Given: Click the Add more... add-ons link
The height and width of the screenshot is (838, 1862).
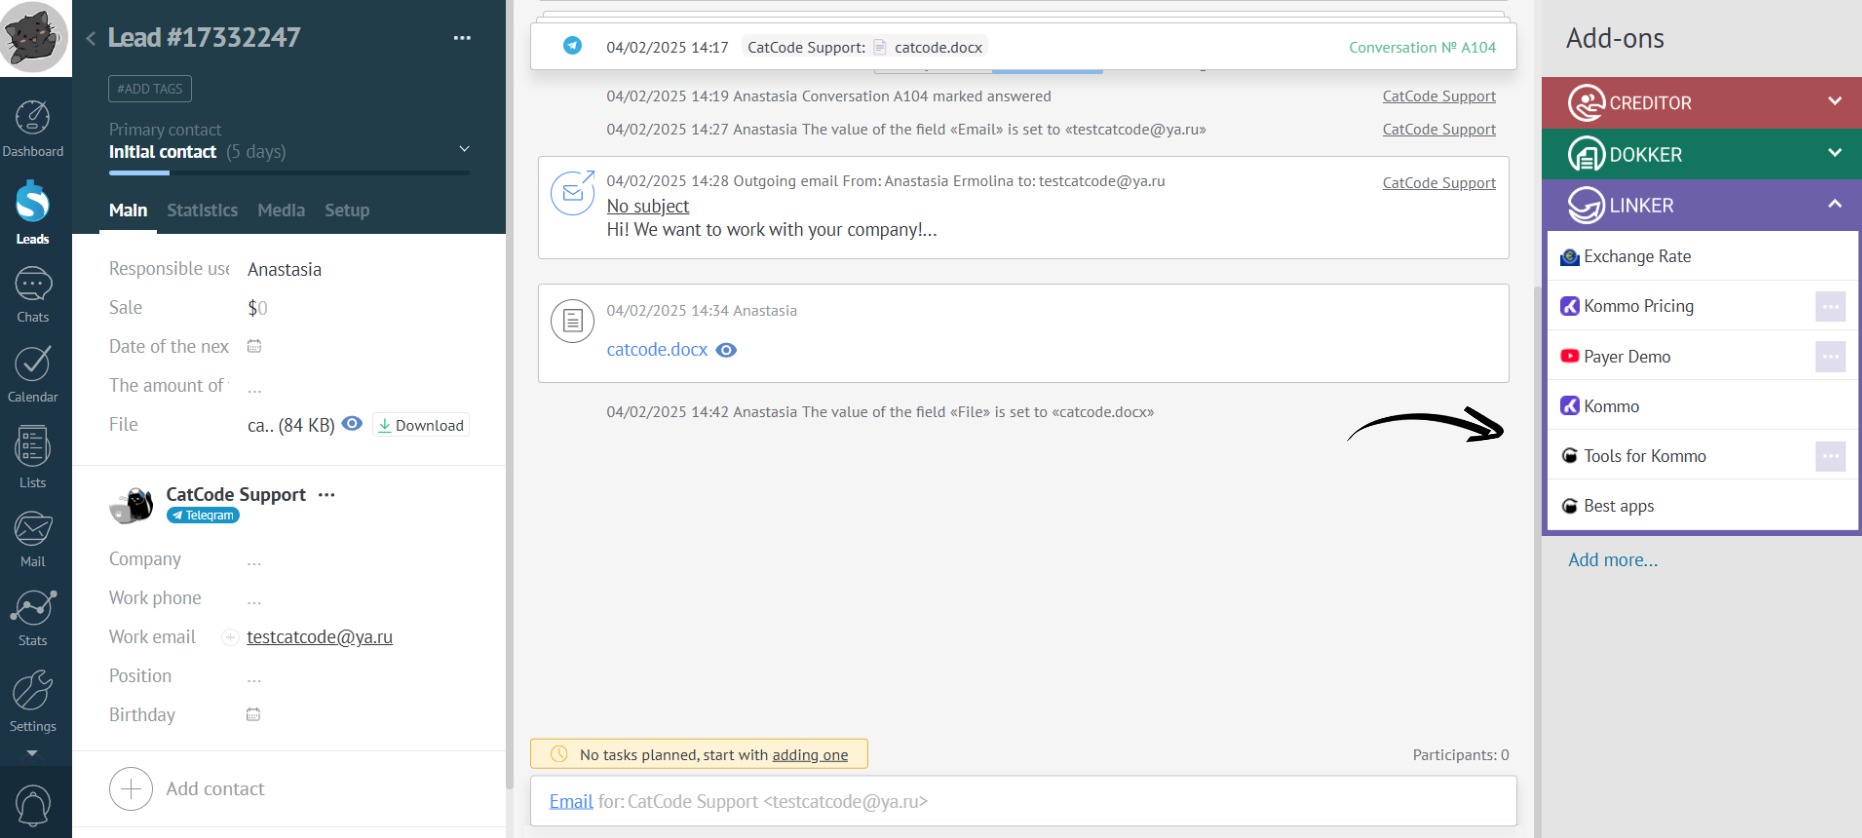Looking at the screenshot, I should tap(1612, 560).
